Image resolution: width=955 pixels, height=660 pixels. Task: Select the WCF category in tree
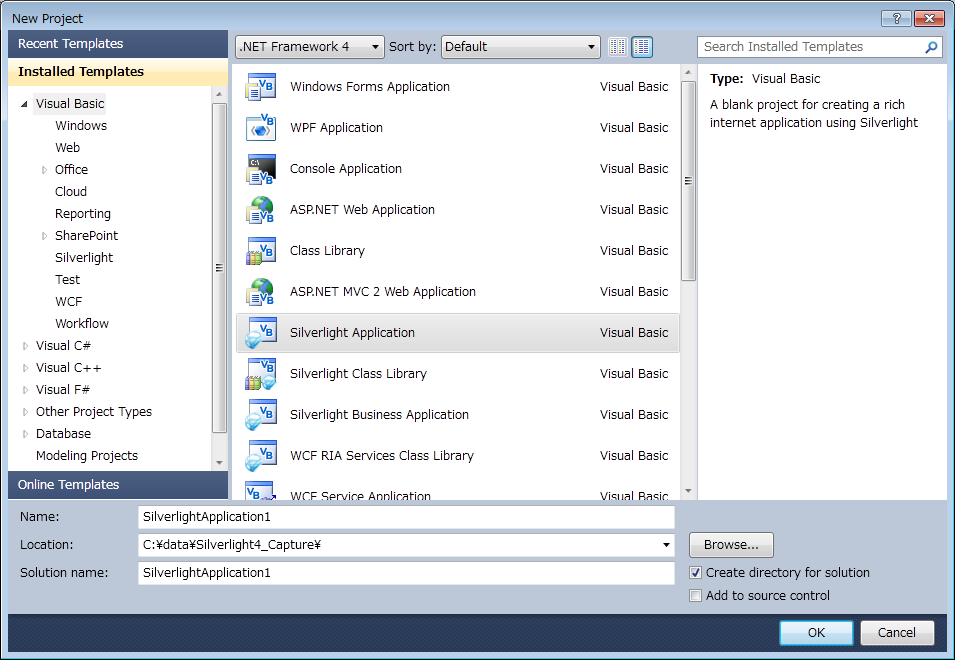tap(68, 302)
